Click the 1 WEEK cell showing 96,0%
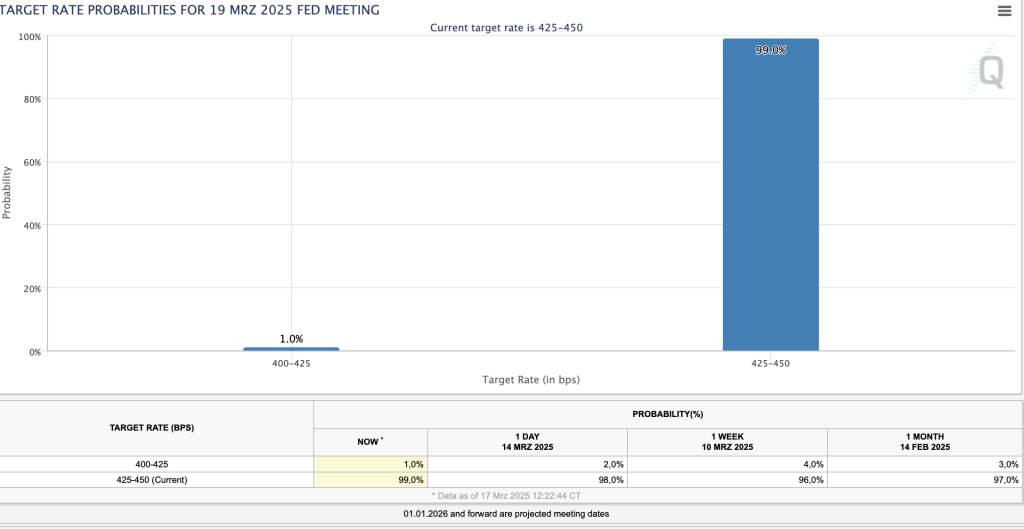Image resolution: width=1024 pixels, height=529 pixels. [728, 480]
